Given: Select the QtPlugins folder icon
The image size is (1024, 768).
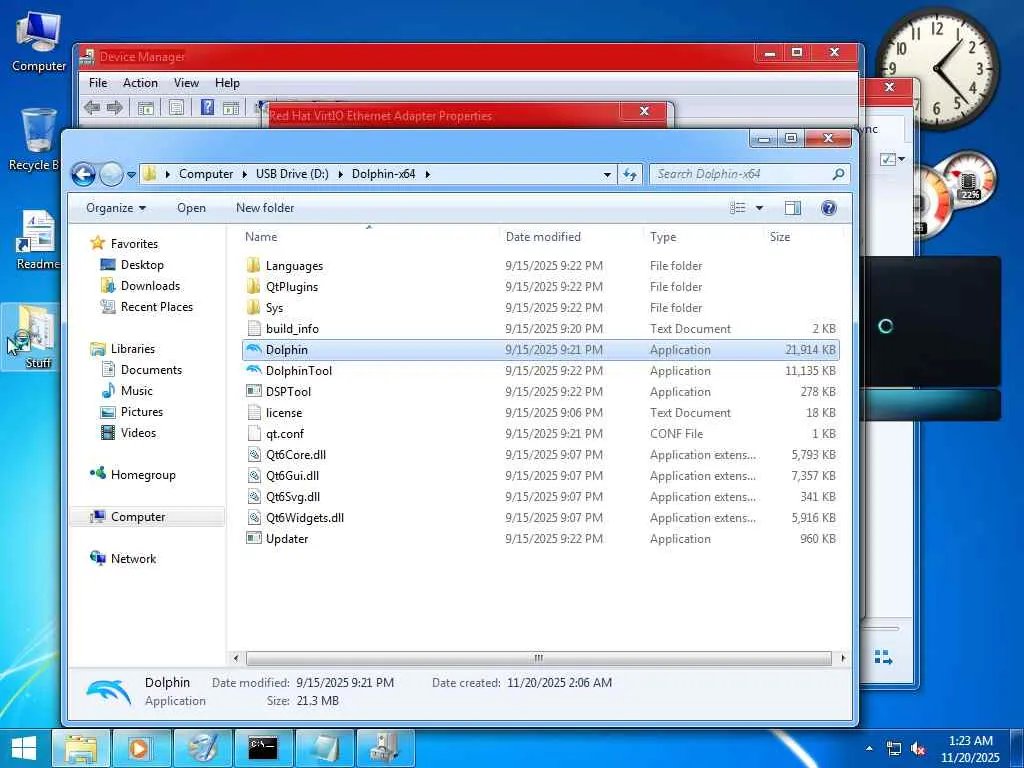Looking at the screenshot, I should (x=253, y=287).
